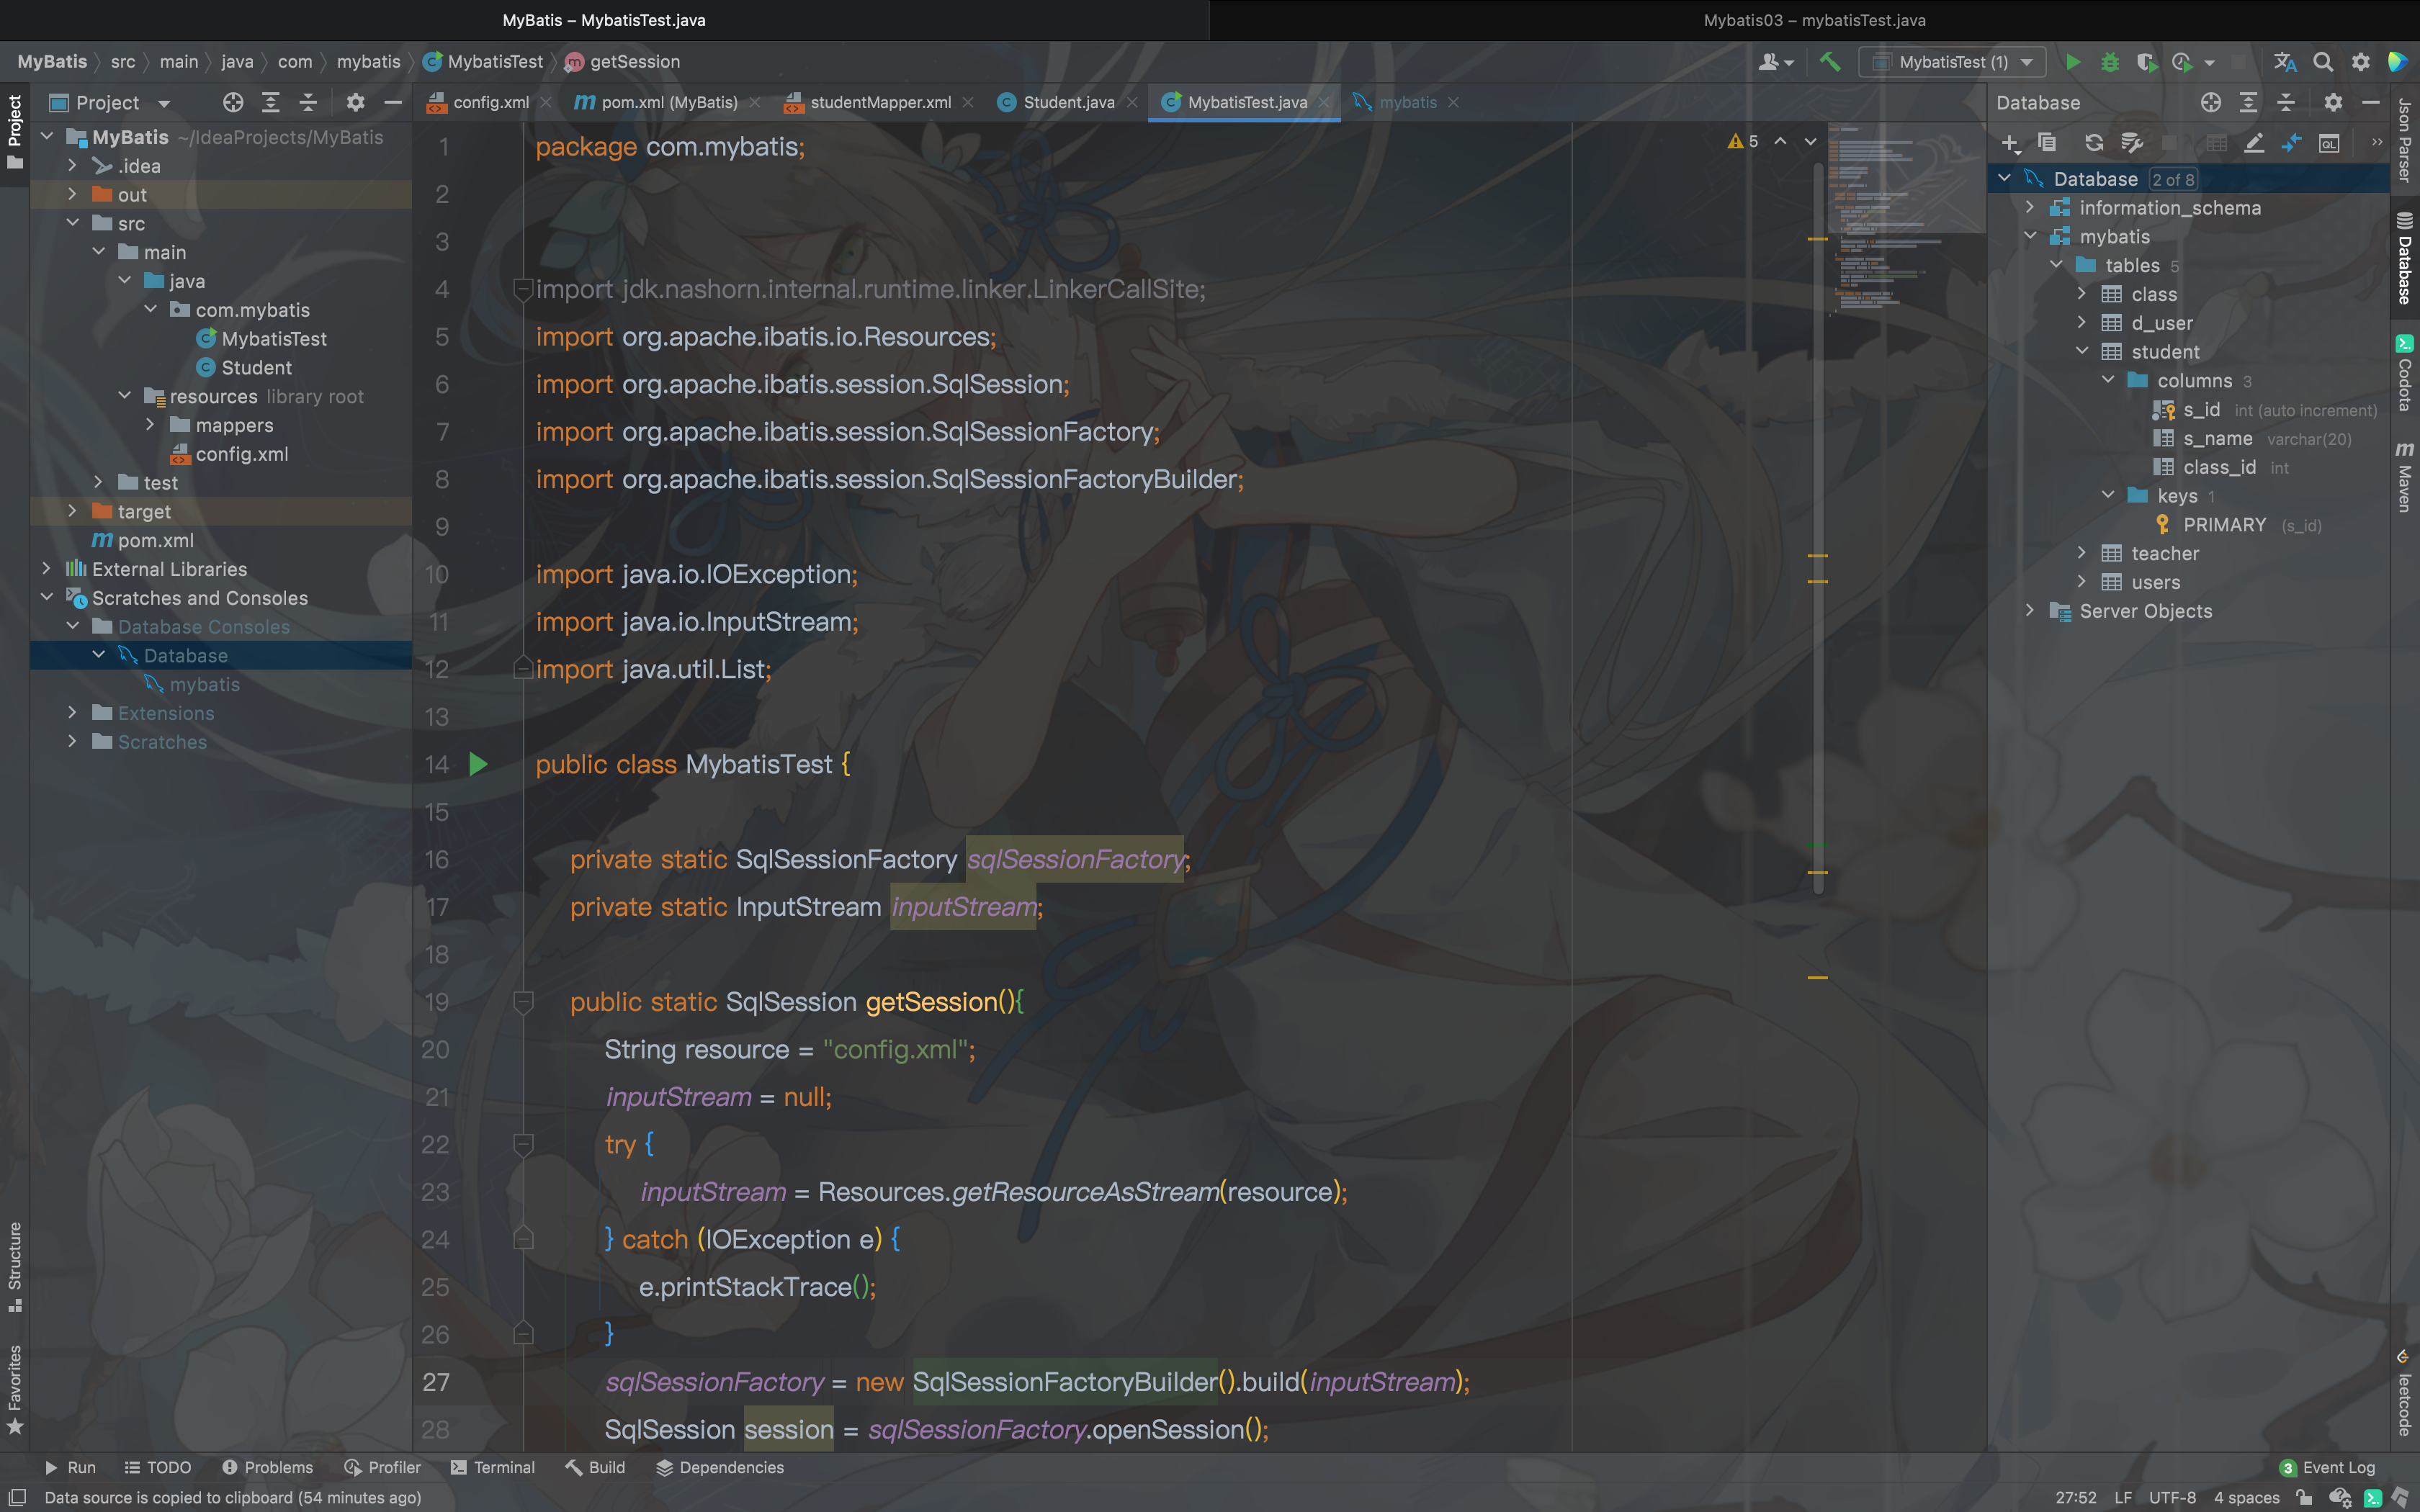Click the green Run button in toolbar
The height and width of the screenshot is (1512, 2420).
2073,62
